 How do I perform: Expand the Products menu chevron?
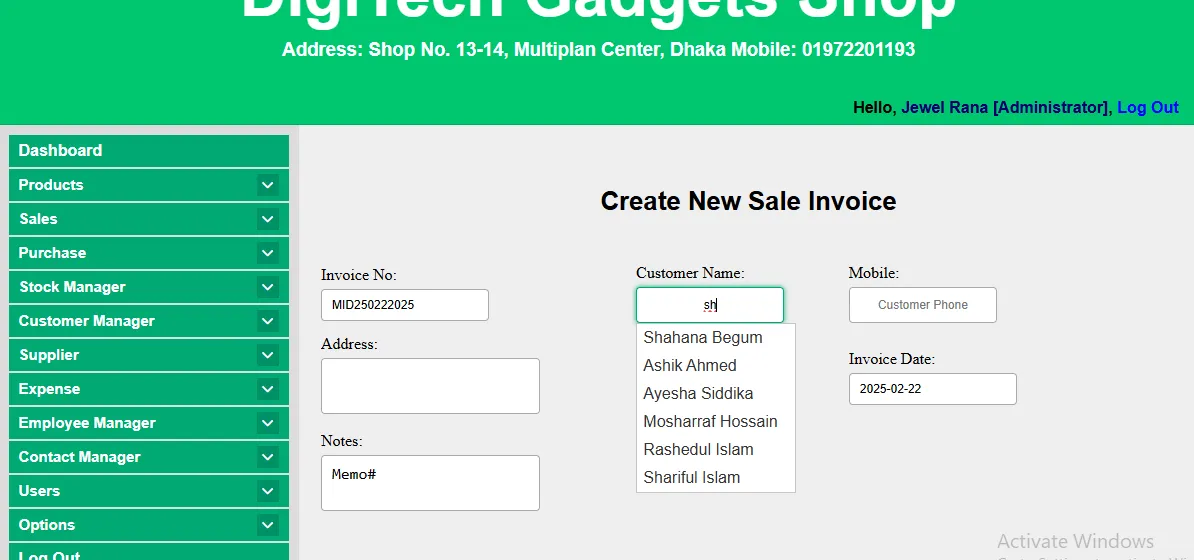[x=267, y=185]
